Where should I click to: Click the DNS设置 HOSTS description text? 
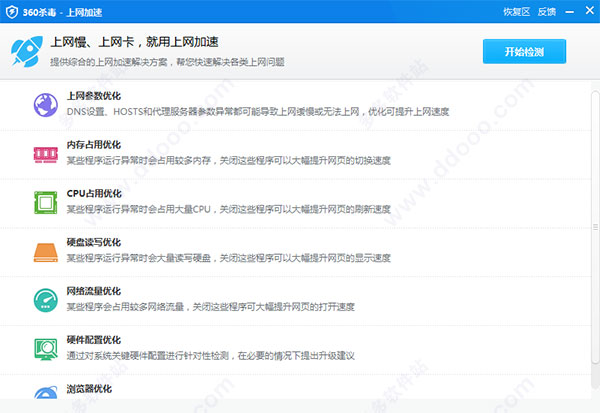click(258, 112)
